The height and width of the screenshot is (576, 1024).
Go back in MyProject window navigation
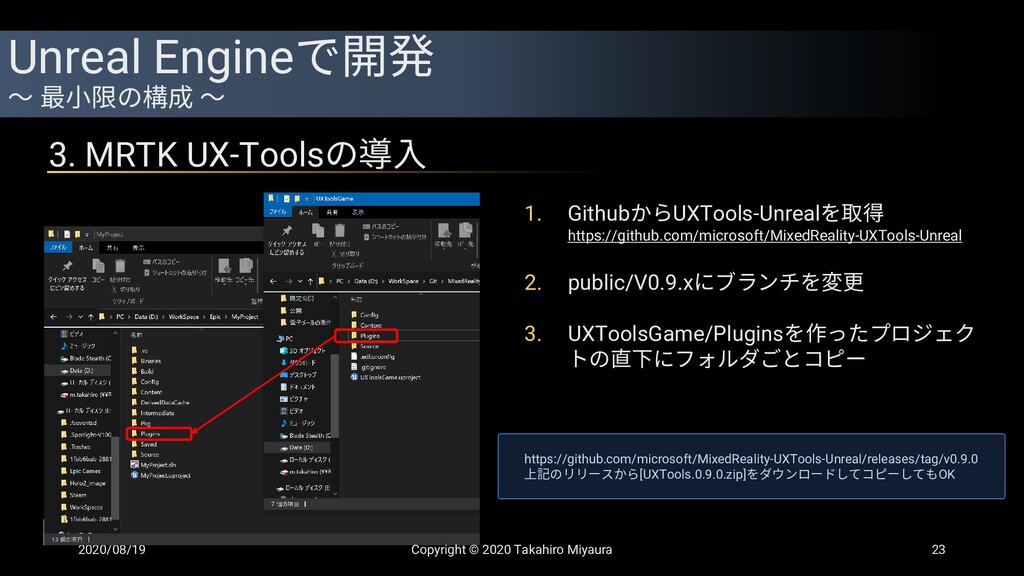(54, 317)
